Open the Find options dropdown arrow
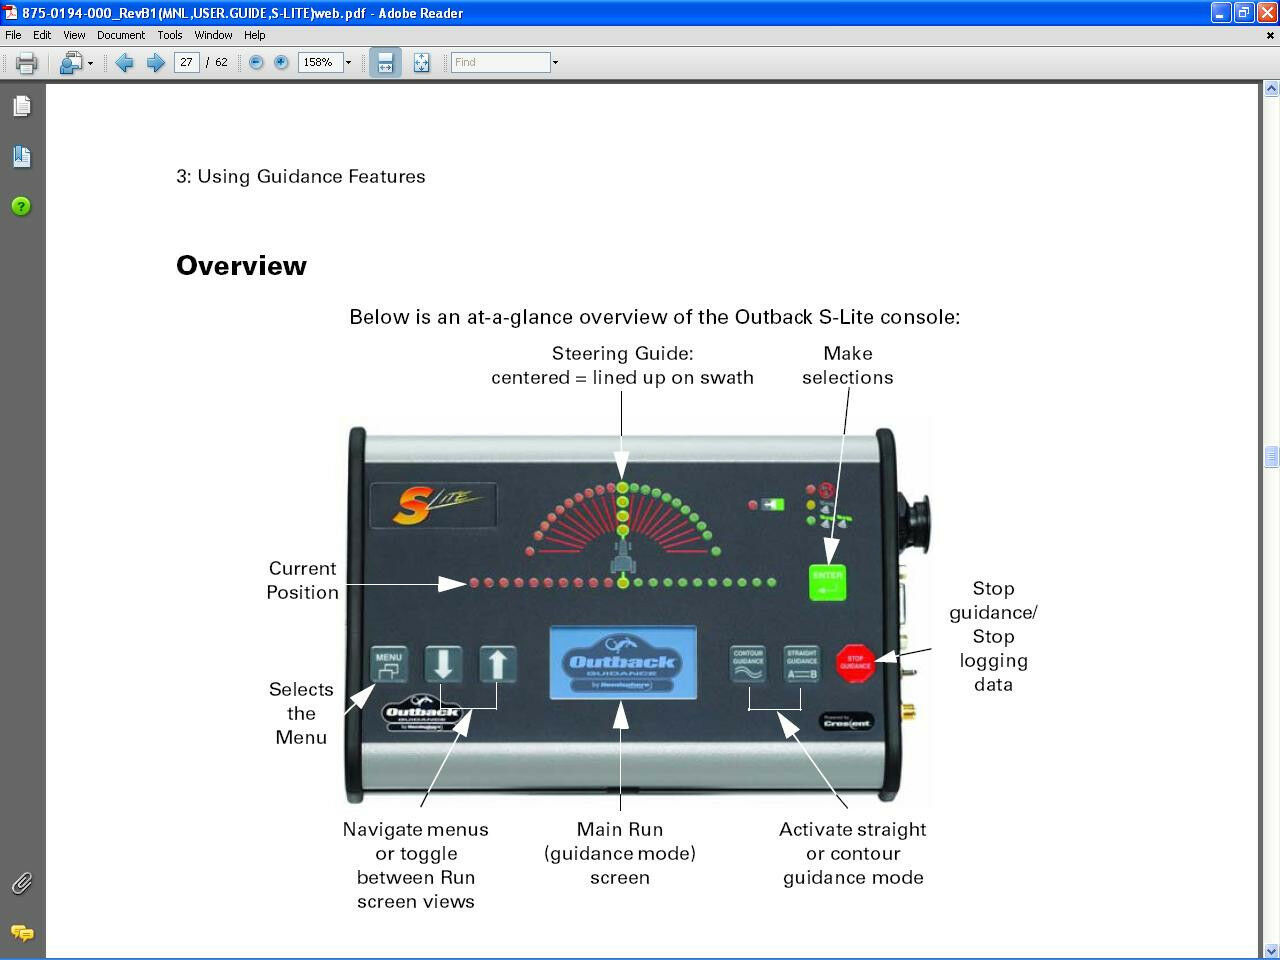 (x=555, y=63)
